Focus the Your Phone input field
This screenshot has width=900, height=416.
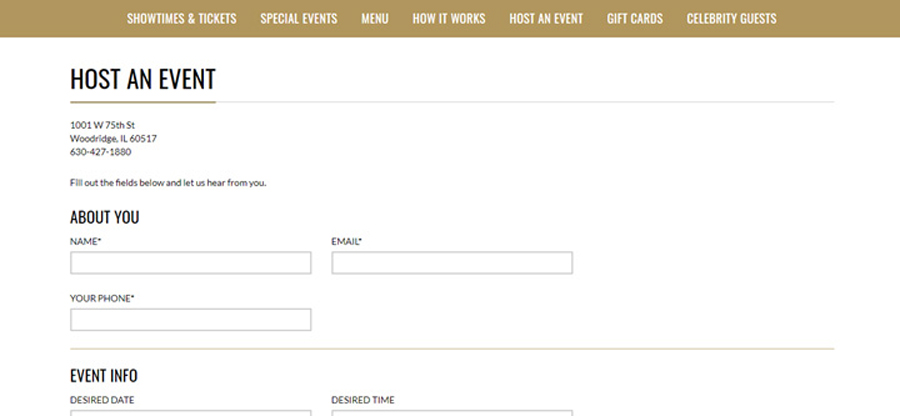(x=191, y=320)
